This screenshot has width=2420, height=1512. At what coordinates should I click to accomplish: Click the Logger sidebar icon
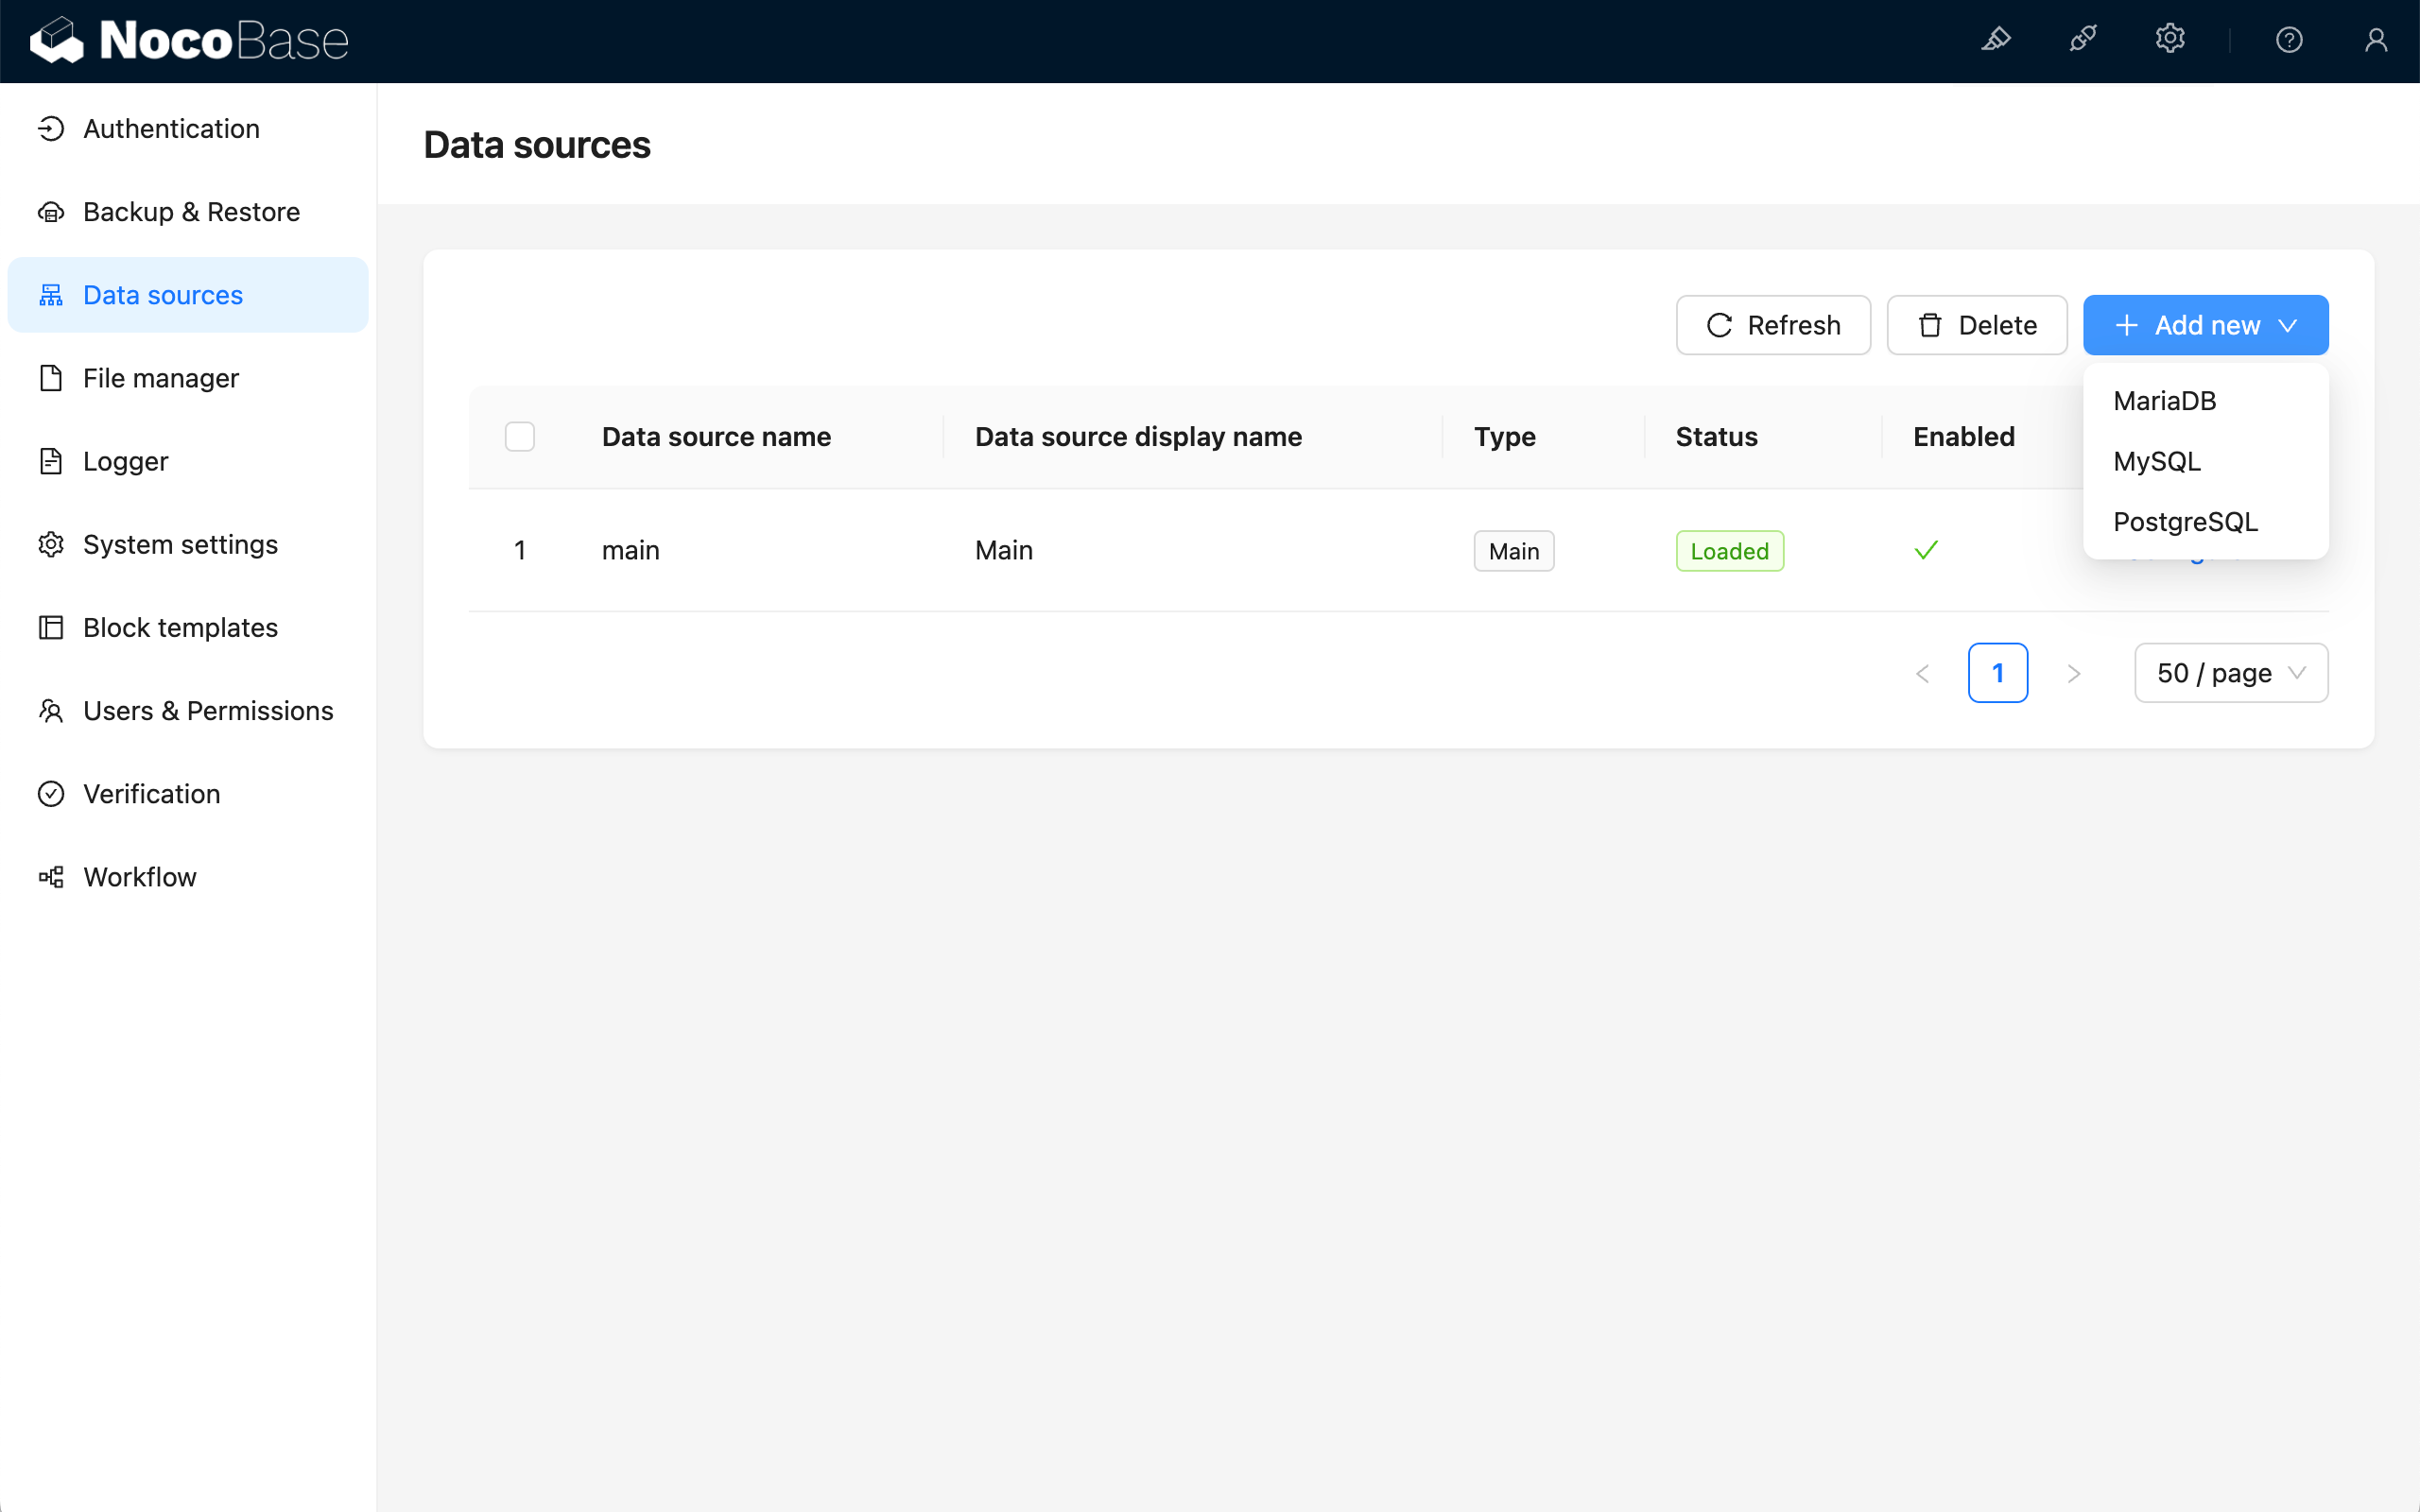coord(49,461)
